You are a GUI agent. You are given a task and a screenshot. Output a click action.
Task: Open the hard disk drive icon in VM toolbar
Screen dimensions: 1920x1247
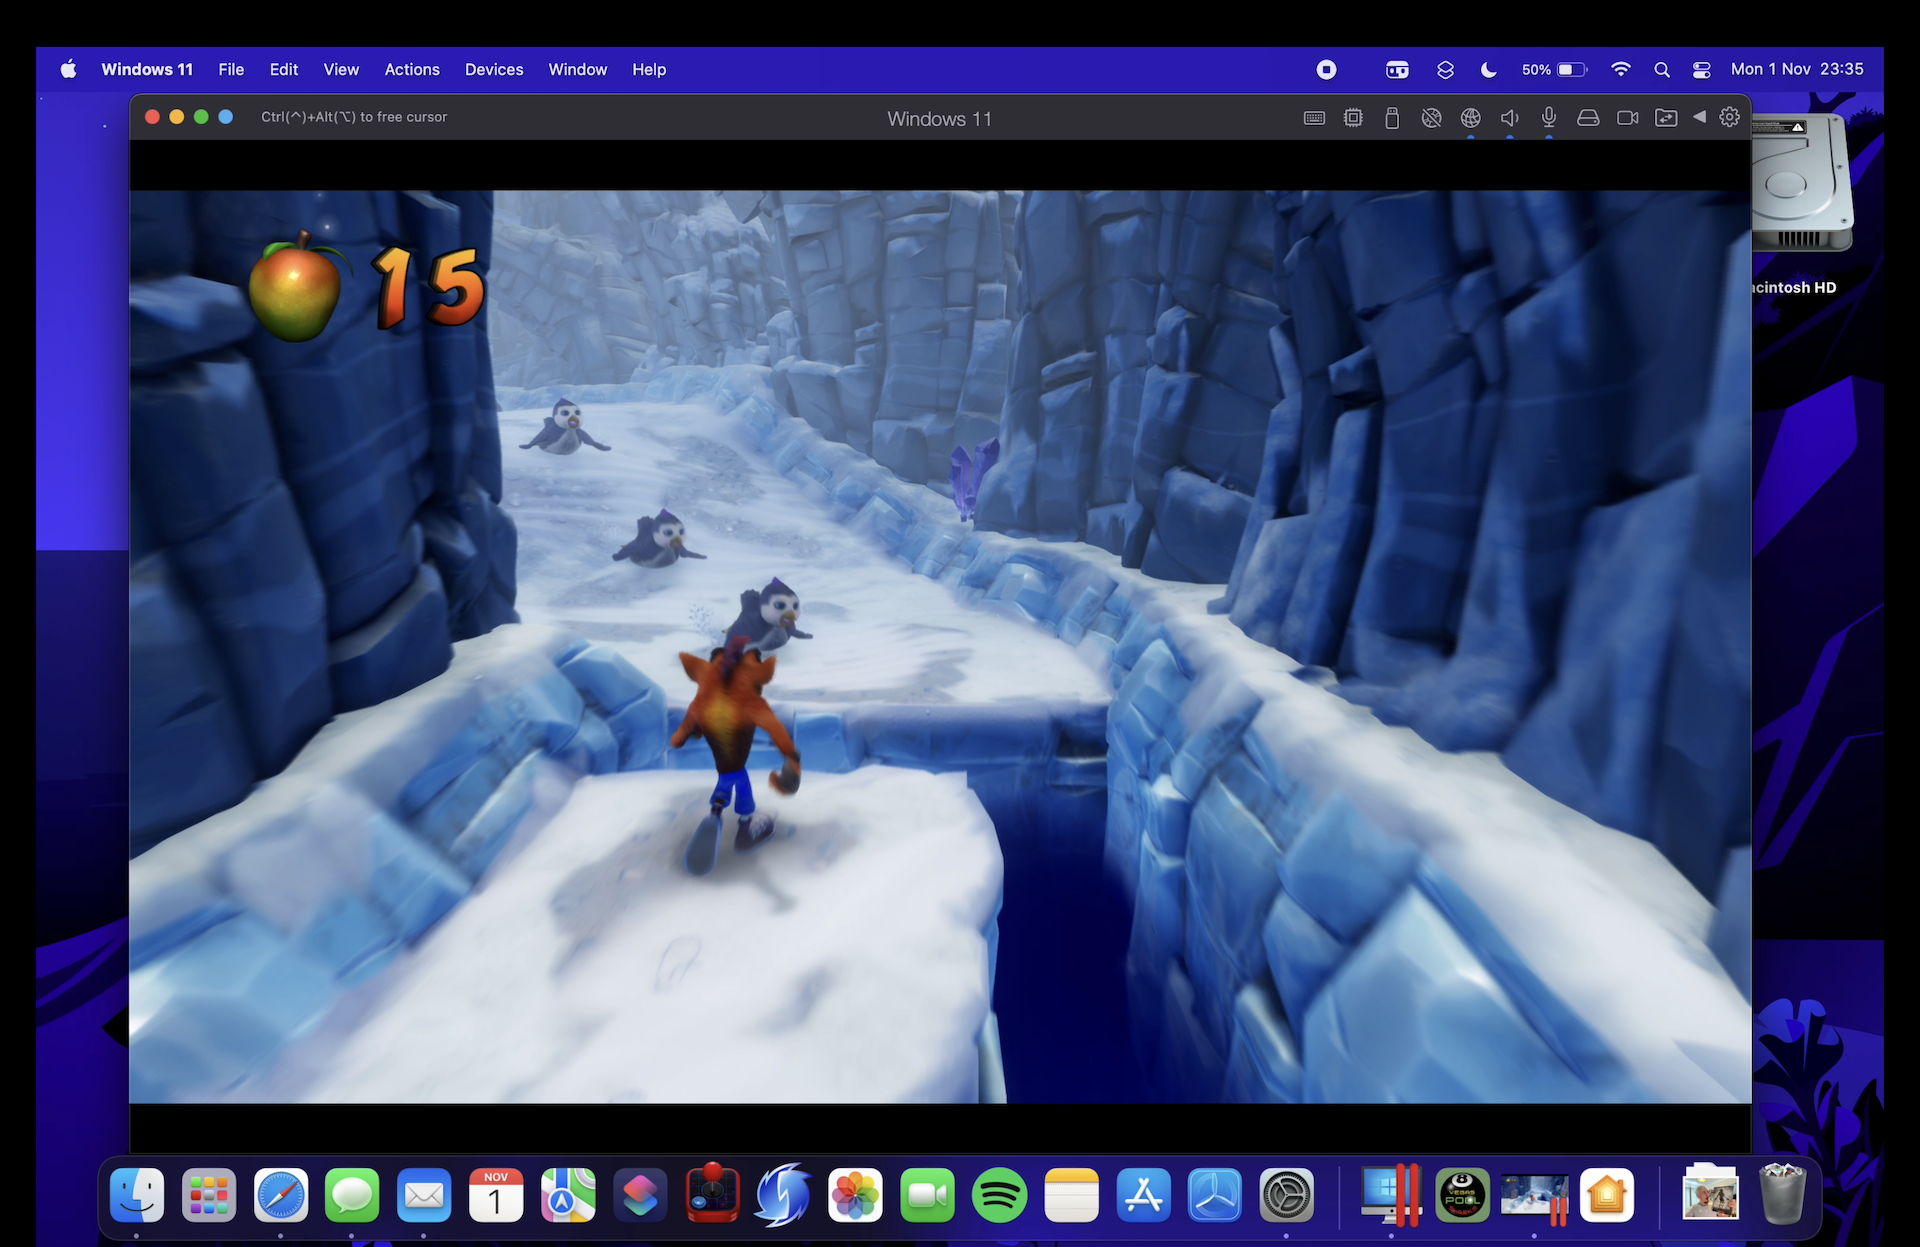1588,118
